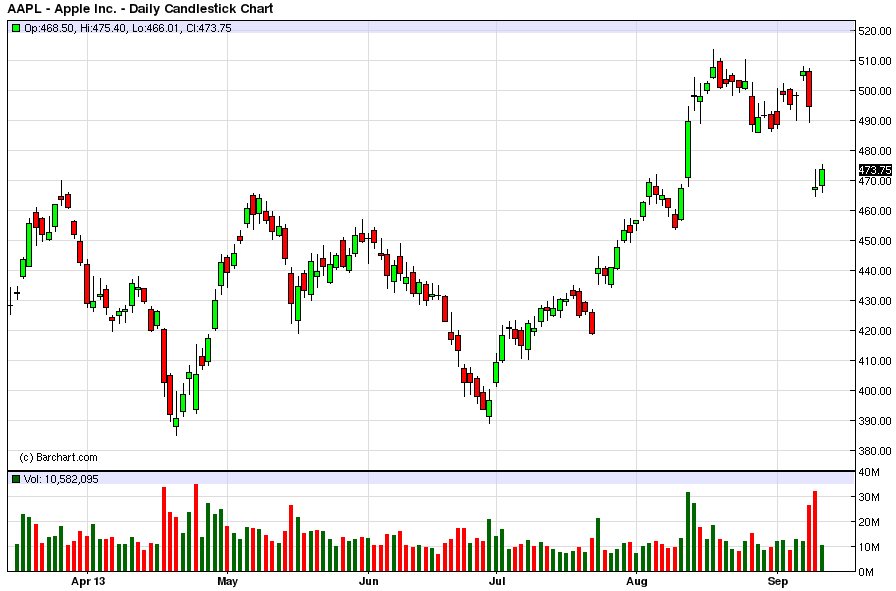Screen dimensions: 896x591
Task: Click the dark green volume legend square
Action: (x=16, y=479)
